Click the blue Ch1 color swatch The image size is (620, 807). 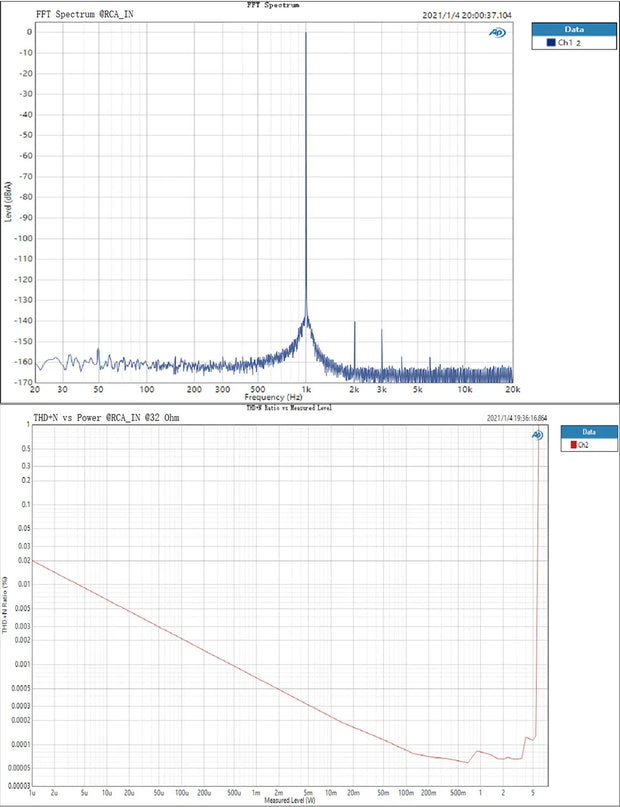[x=551, y=44]
